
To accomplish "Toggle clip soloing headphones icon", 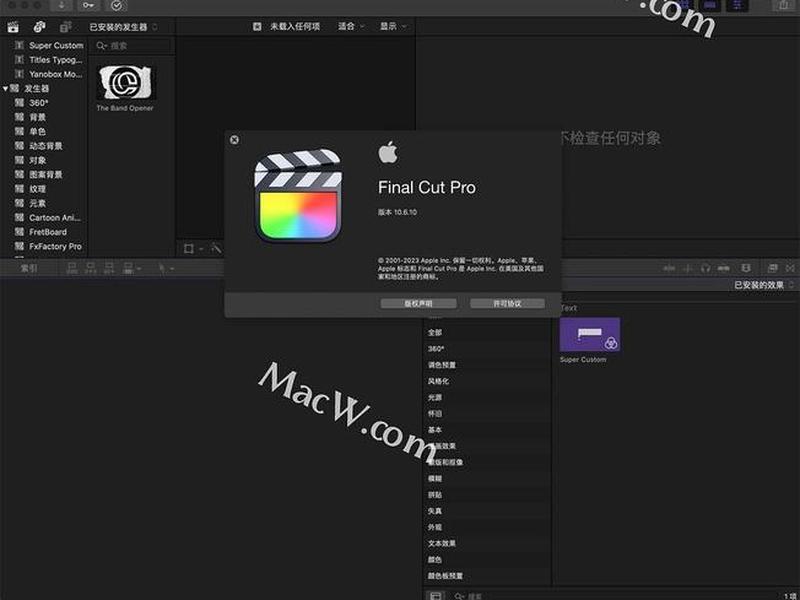I will pyautogui.click(x=706, y=268).
